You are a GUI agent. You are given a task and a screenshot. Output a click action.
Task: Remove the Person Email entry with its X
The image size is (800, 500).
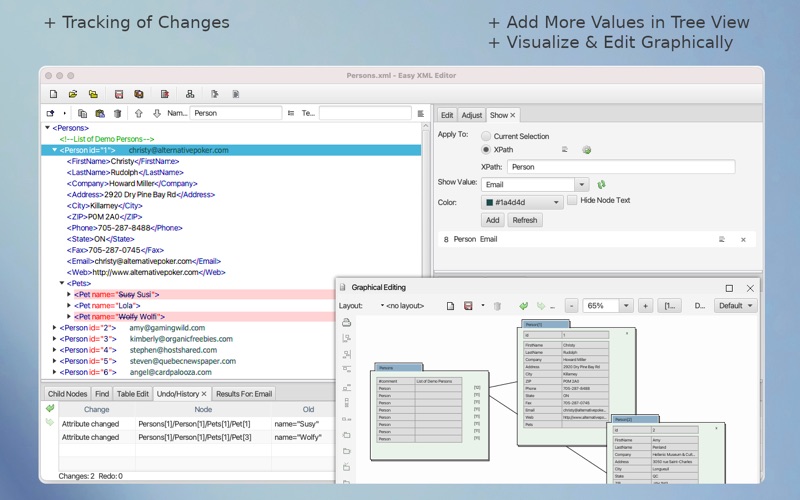(743, 240)
